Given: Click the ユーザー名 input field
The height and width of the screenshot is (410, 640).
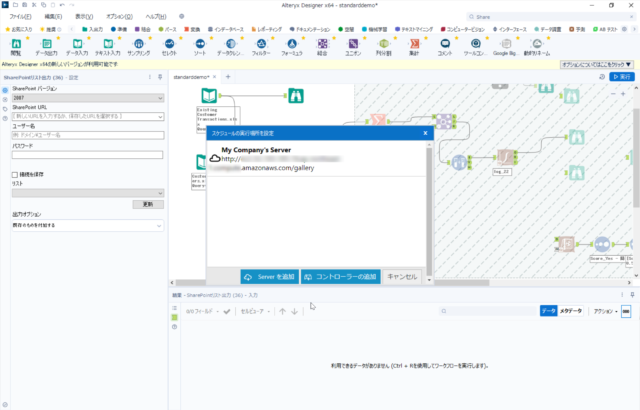Looking at the screenshot, I should (x=88, y=135).
